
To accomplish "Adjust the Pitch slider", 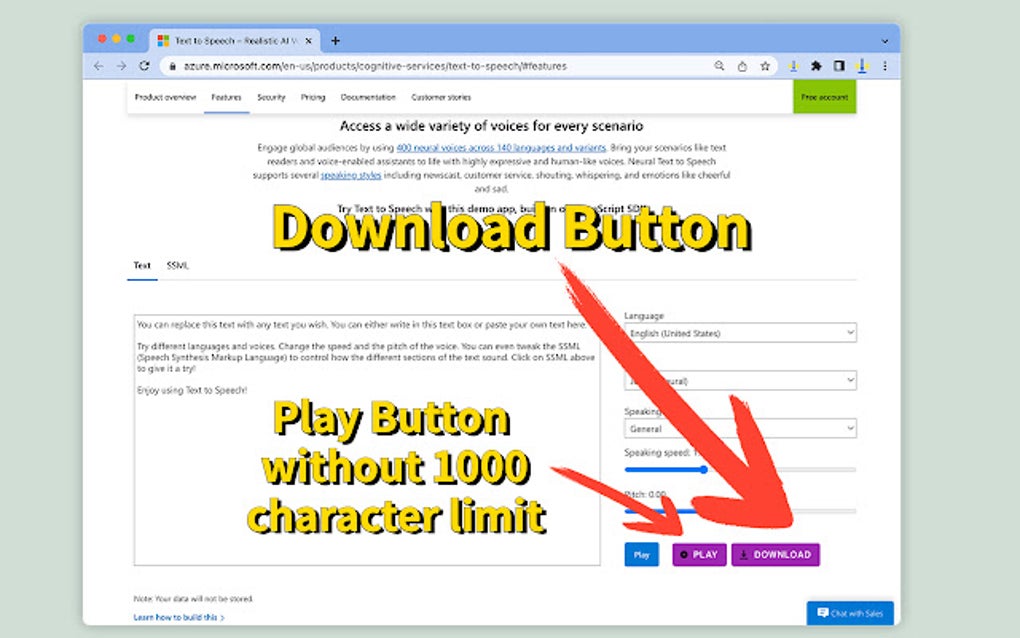I will [x=740, y=511].
